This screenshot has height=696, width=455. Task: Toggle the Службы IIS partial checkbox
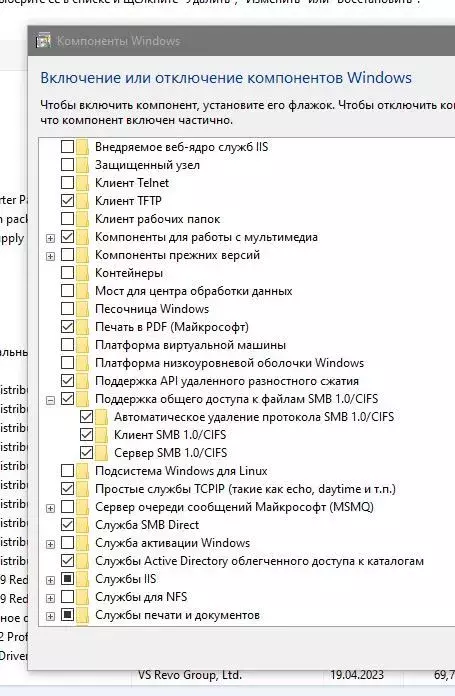67,579
